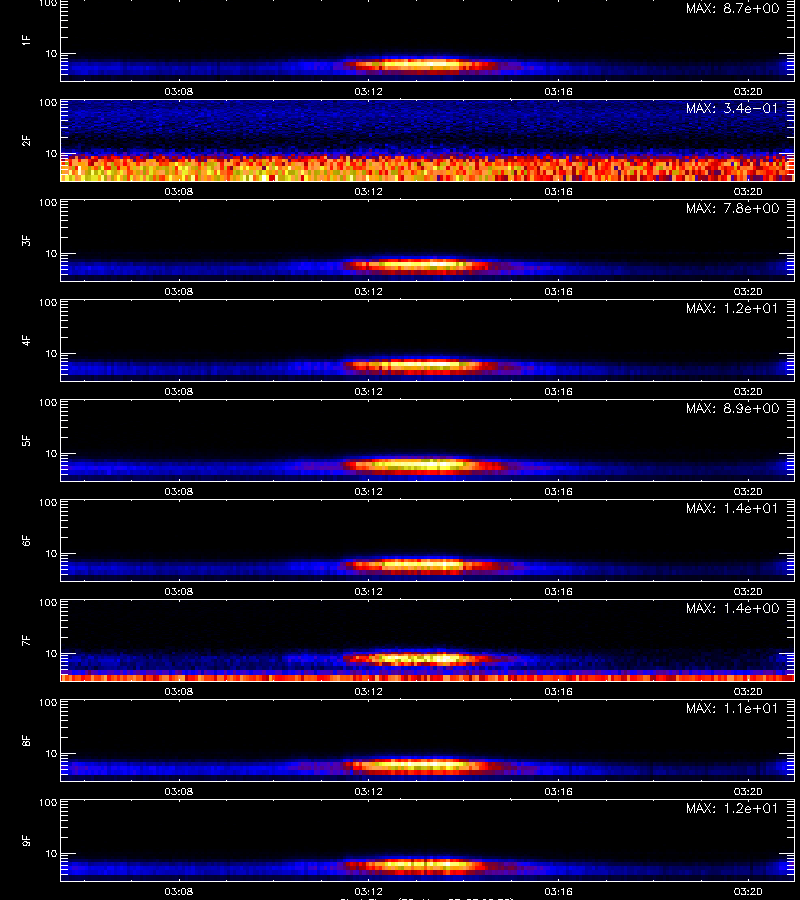Image resolution: width=800 pixels, height=900 pixels.
Task: Click the 'MAX: 1.4e+01' readout
Action: (732, 509)
